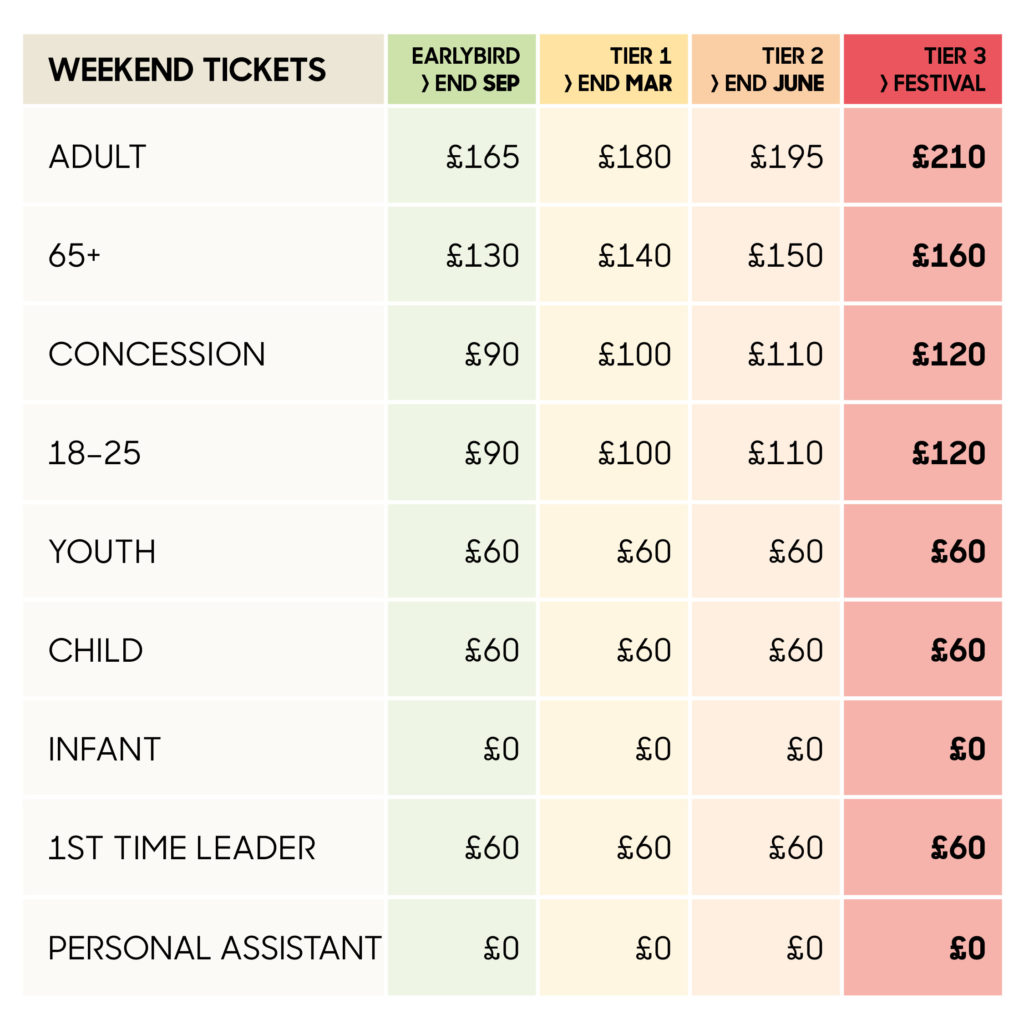Click the Adult Earlybird price £165
Image resolution: width=1024 pixels, height=1024 pixels.
tap(483, 157)
